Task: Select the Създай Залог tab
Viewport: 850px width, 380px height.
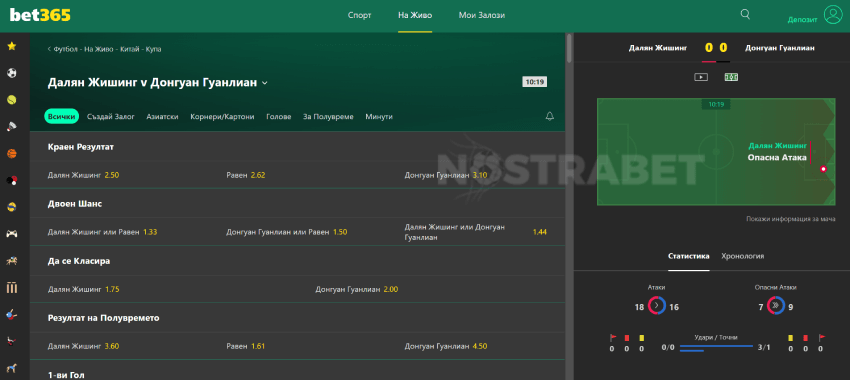Action: coord(111,117)
